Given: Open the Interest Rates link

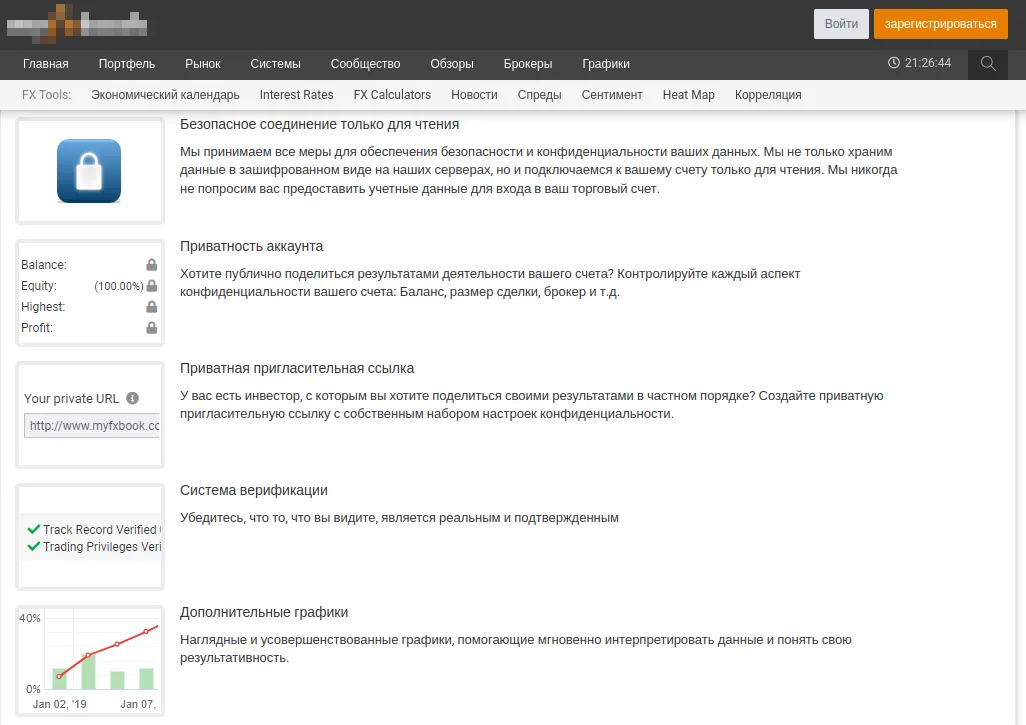Looking at the screenshot, I should coord(296,94).
